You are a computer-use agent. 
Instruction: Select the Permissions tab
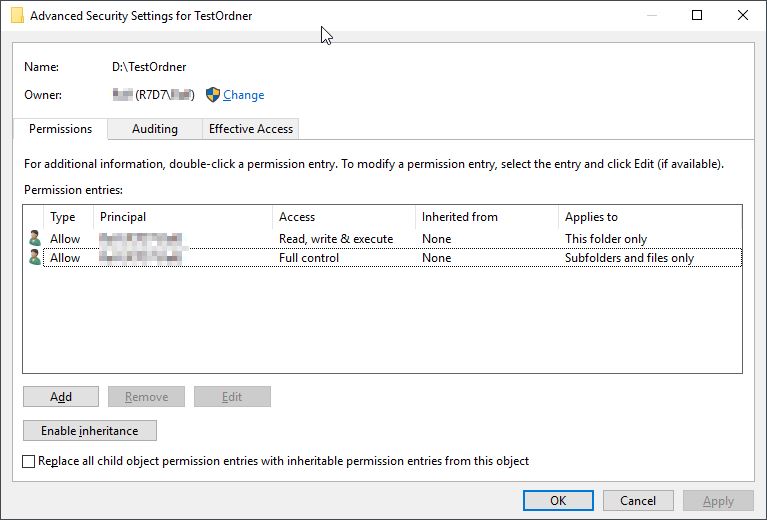coord(60,129)
